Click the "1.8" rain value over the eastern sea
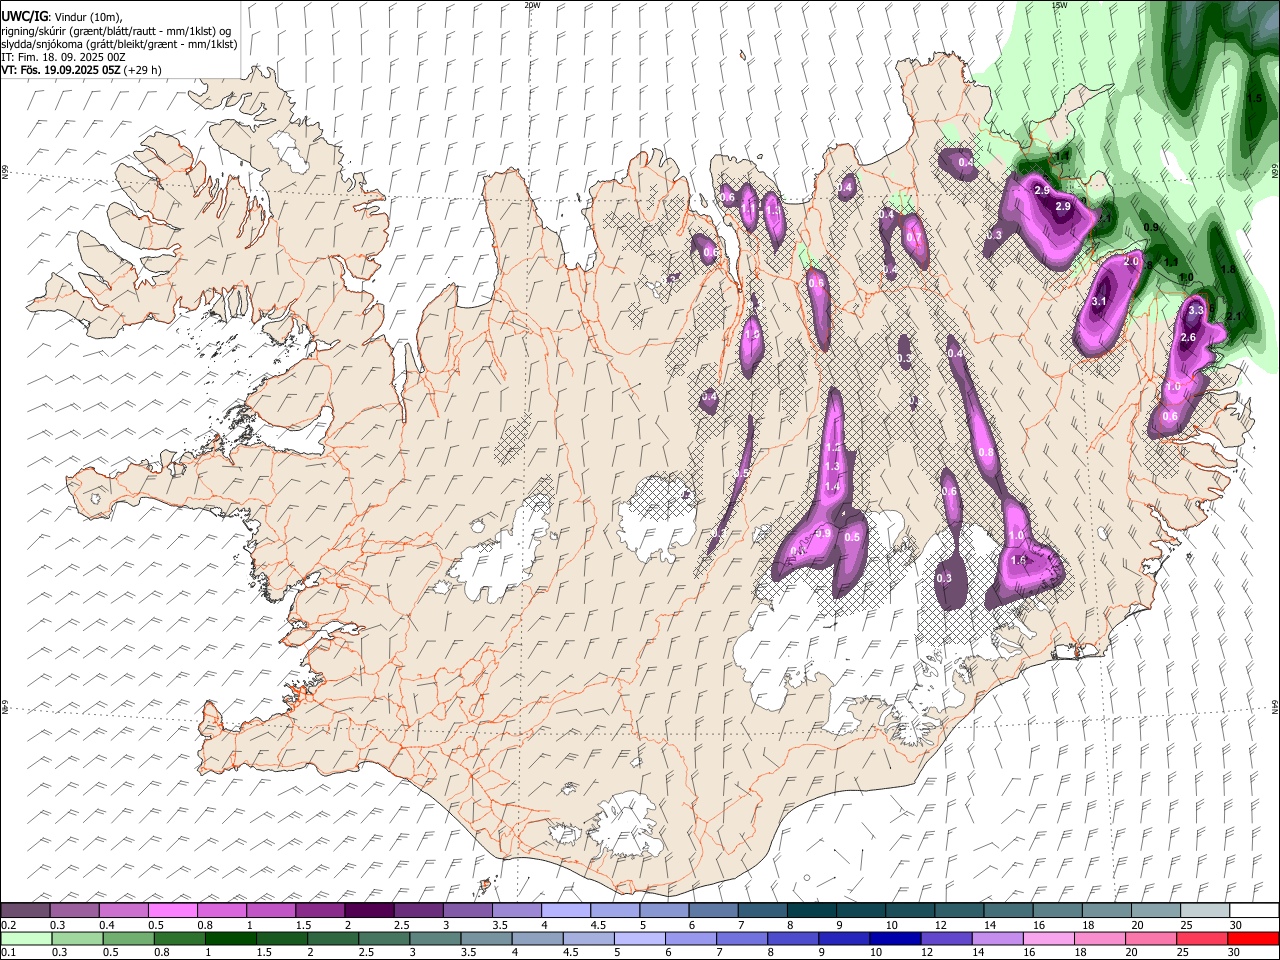The width and height of the screenshot is (1280, 960). (1229, 270)
